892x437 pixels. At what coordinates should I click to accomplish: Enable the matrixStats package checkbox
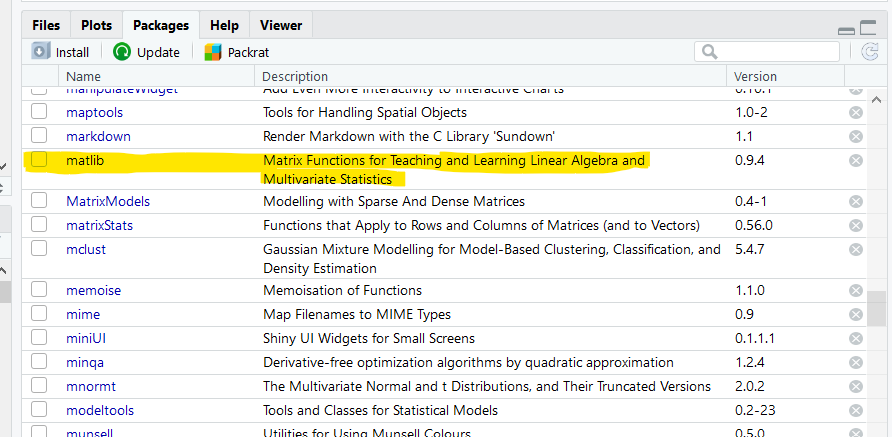point(39,225)
